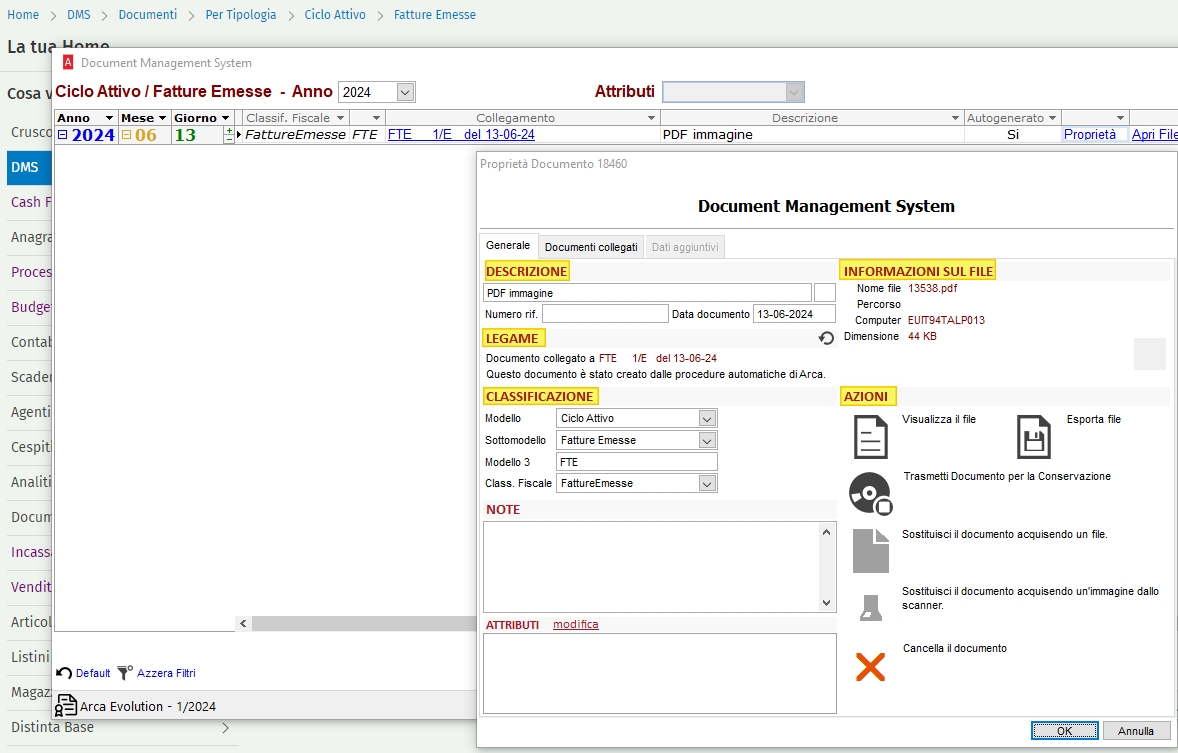Viewport: 1178px width, 753px height.
Task: Collapse the 06 month group
Action: pos(126,135)
